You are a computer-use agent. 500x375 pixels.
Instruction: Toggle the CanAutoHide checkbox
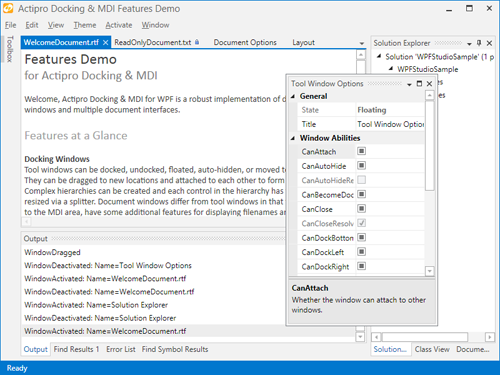coord(361,165)
